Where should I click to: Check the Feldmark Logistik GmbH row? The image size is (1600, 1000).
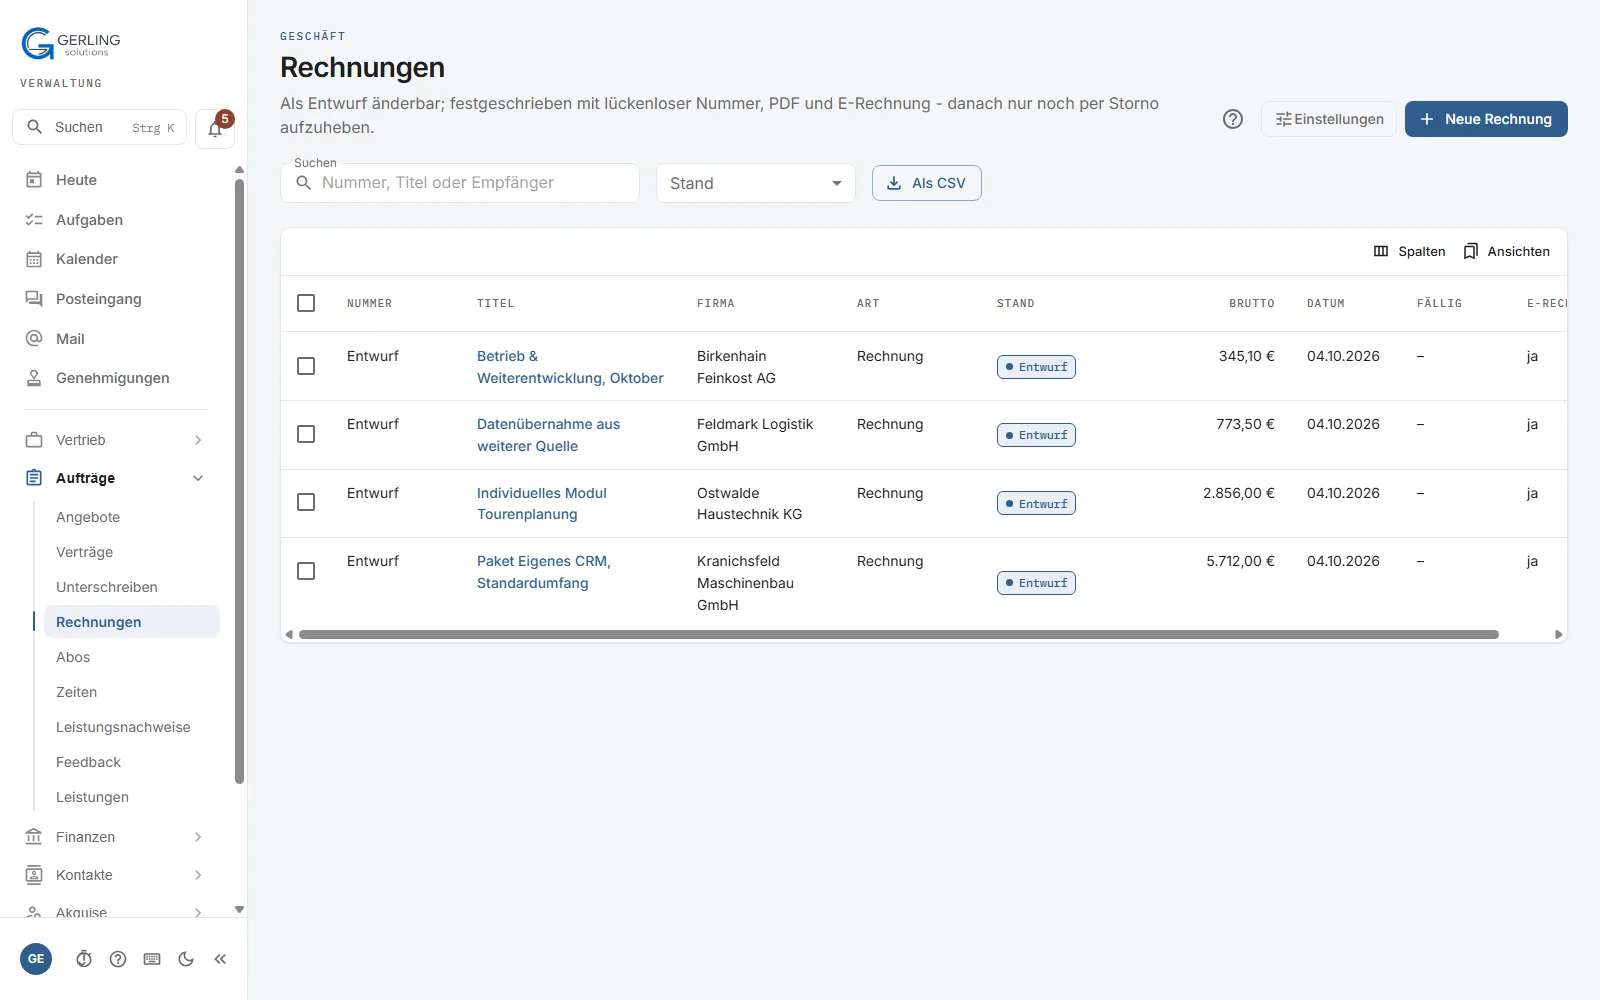pyautogui.click(x=306, y=434)
